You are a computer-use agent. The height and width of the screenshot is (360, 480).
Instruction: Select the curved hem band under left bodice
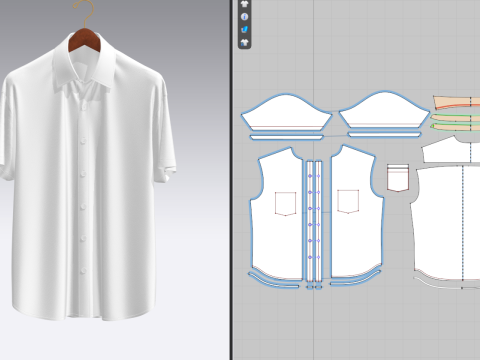point(273,281)
